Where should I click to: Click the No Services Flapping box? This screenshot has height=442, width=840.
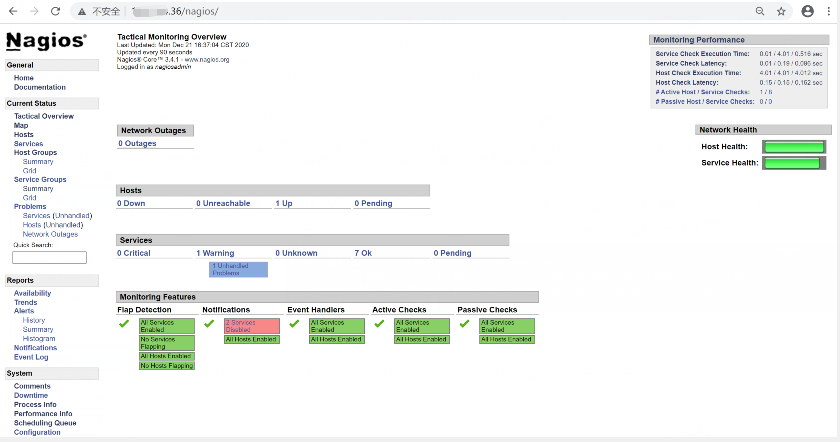(x=167, y=343)
